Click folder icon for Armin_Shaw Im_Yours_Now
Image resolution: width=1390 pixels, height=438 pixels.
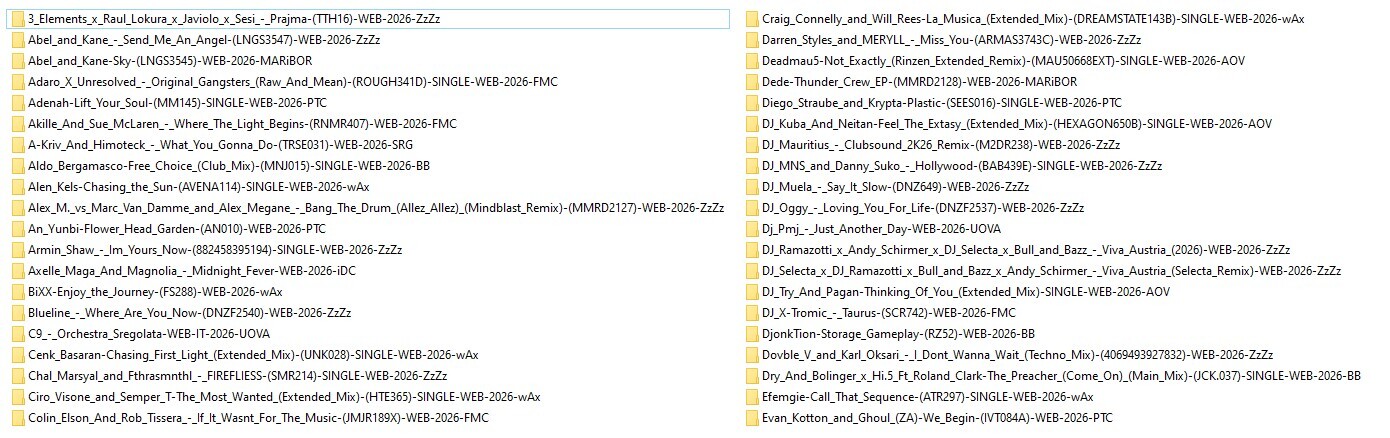click(17, 250)
